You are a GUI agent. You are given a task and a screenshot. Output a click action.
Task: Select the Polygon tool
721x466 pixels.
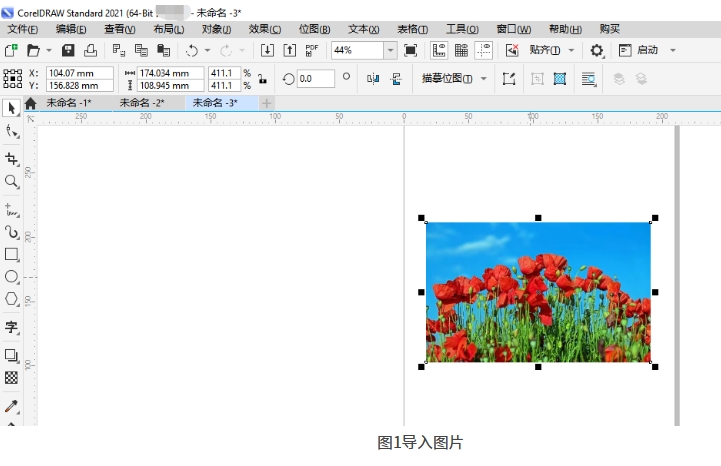click(x=12, y=299)
